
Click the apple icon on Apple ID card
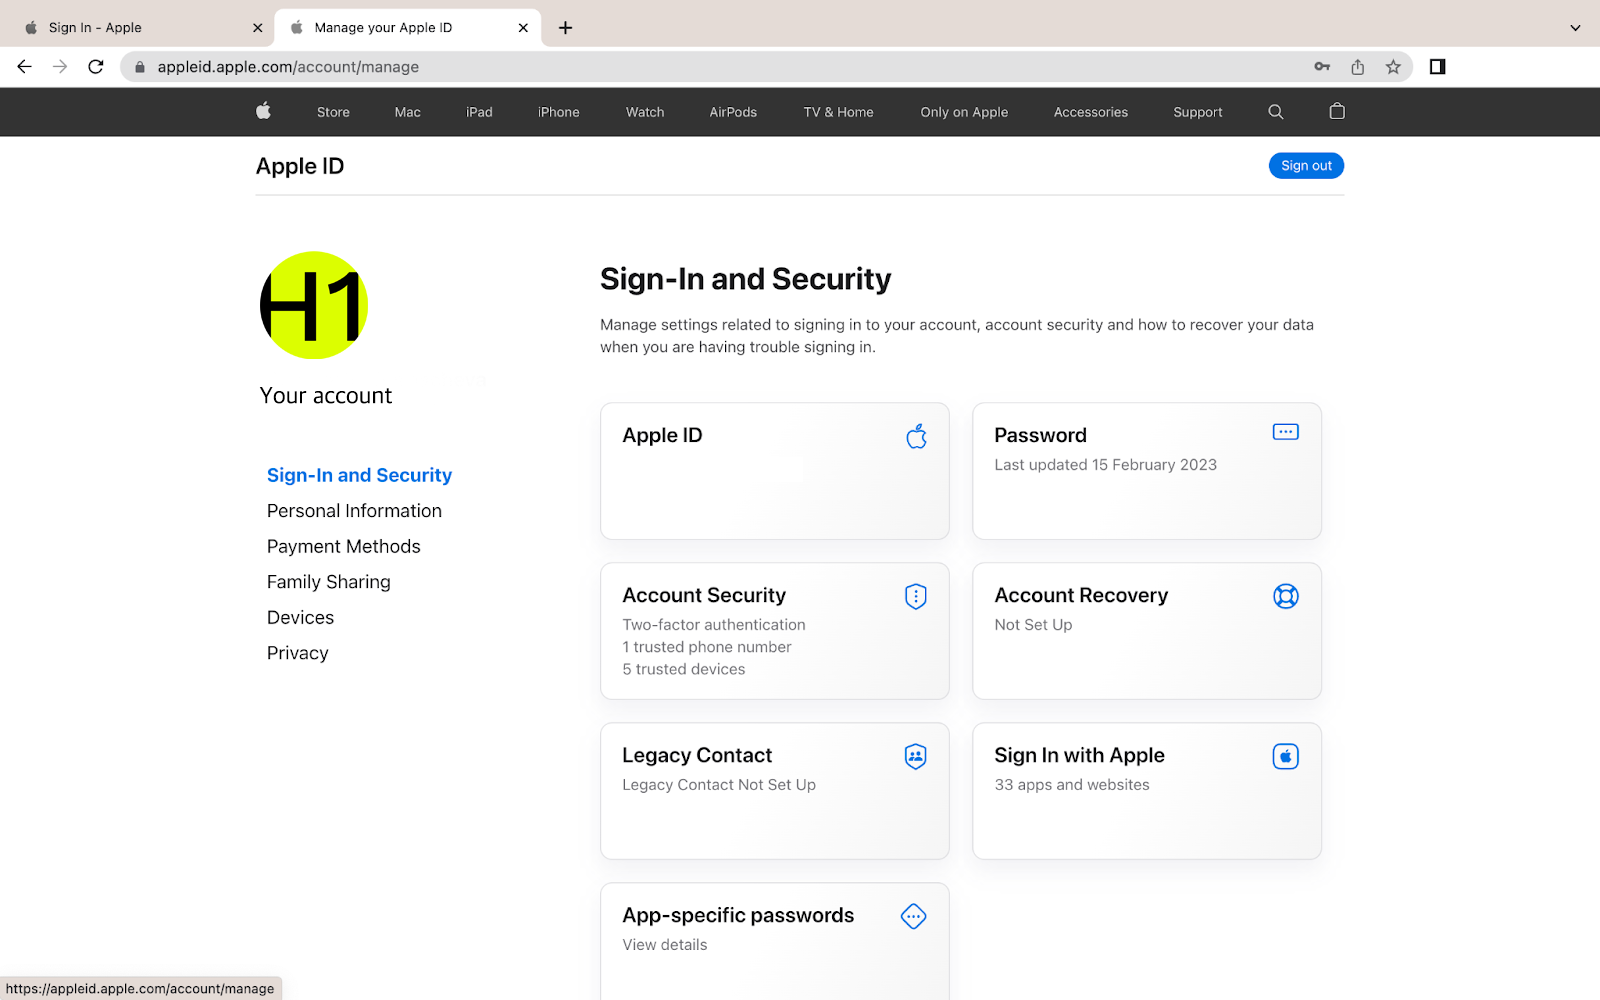(x=916, y=436)
